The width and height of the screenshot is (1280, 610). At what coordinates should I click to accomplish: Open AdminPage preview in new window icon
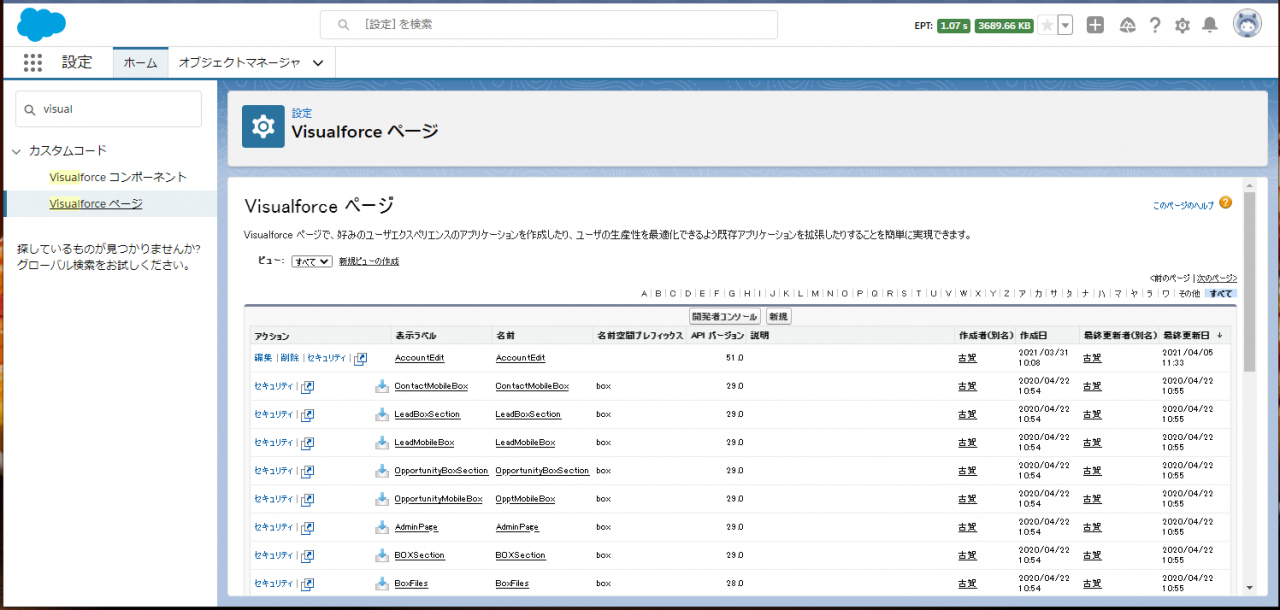pos(307,527)
